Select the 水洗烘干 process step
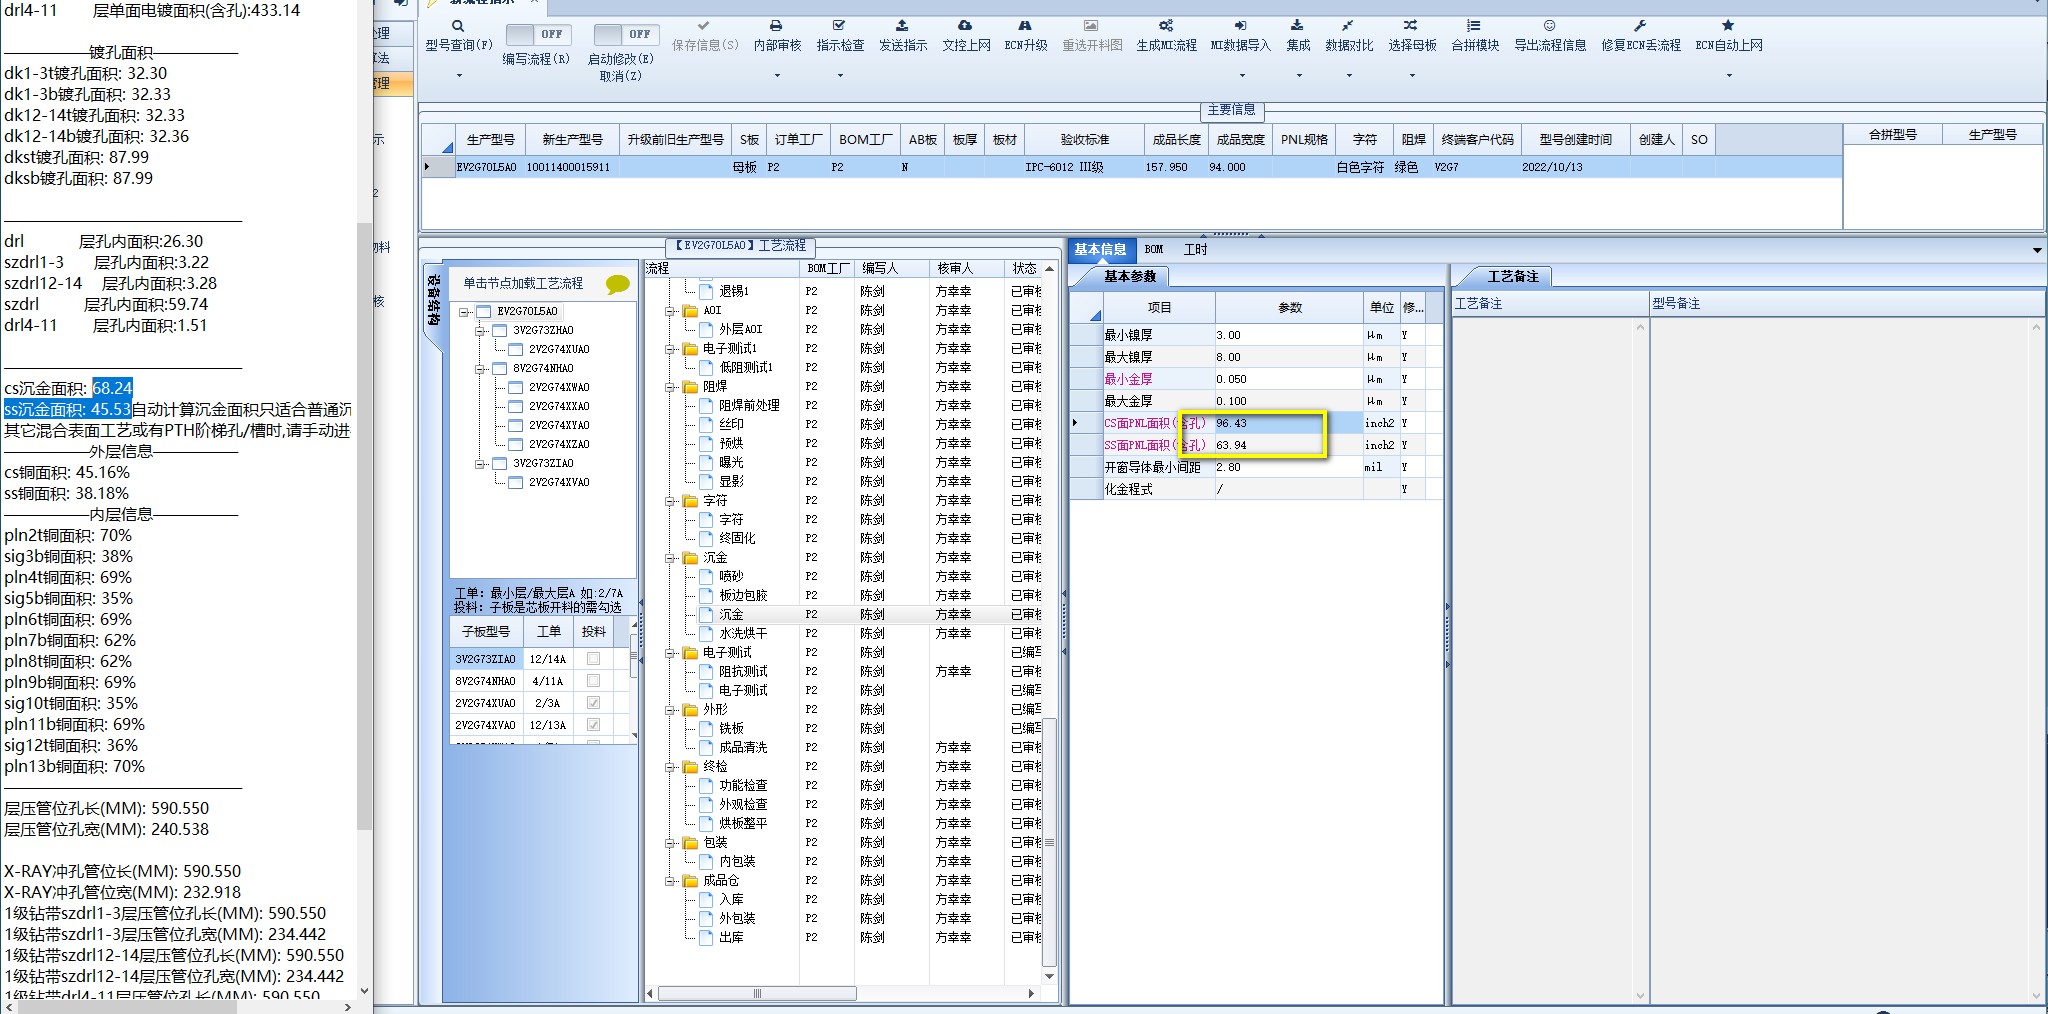The width and height of the screenshot is (2048, 1014). (743, 634)
